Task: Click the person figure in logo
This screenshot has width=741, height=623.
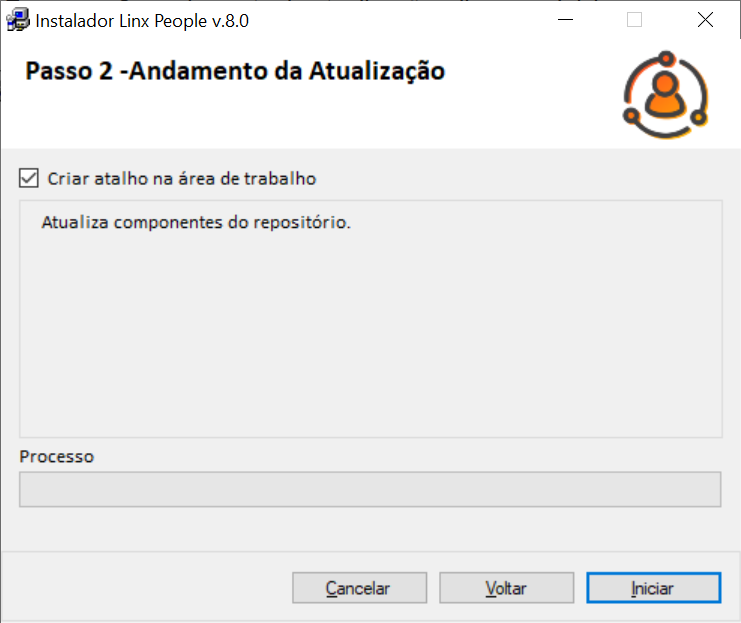Action: point(665,95)
